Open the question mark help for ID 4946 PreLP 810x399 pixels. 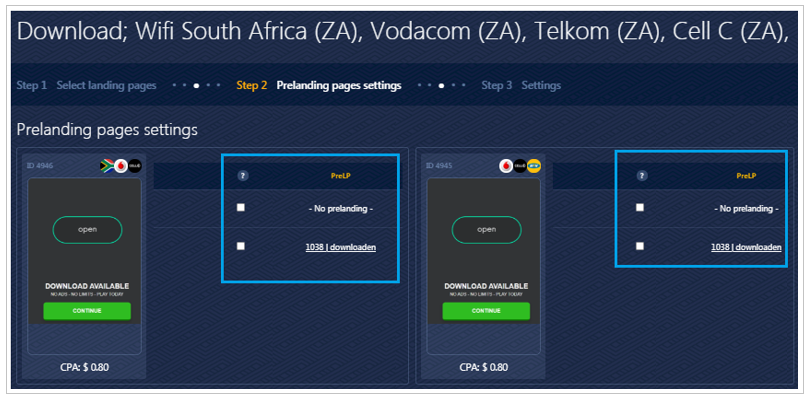pyautogui.click(x=243, y=176)
